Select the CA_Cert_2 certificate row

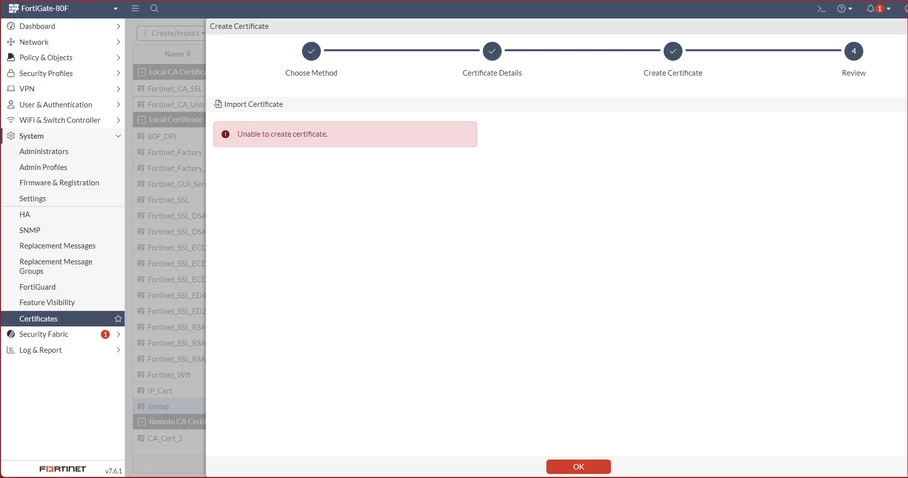(169, 439)
